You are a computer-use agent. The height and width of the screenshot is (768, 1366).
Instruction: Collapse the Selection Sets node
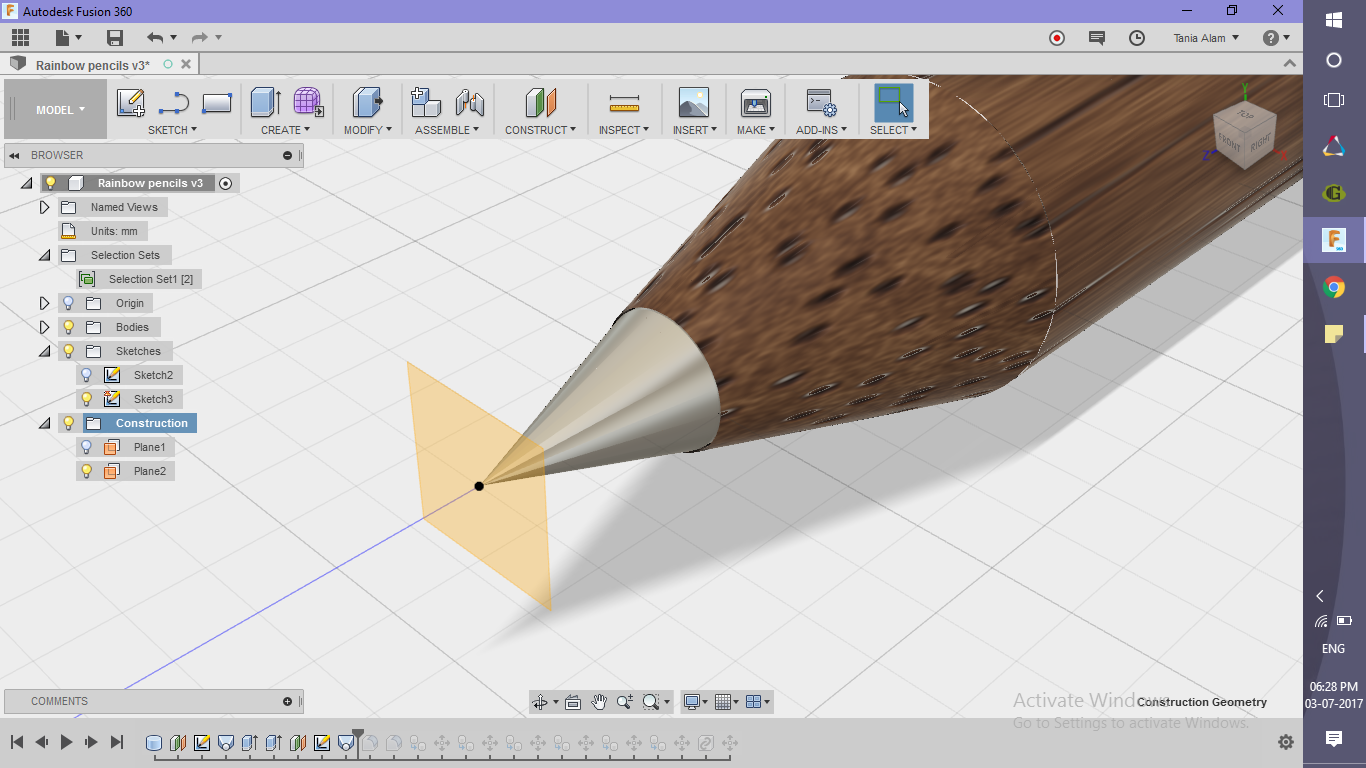(44, 255)
